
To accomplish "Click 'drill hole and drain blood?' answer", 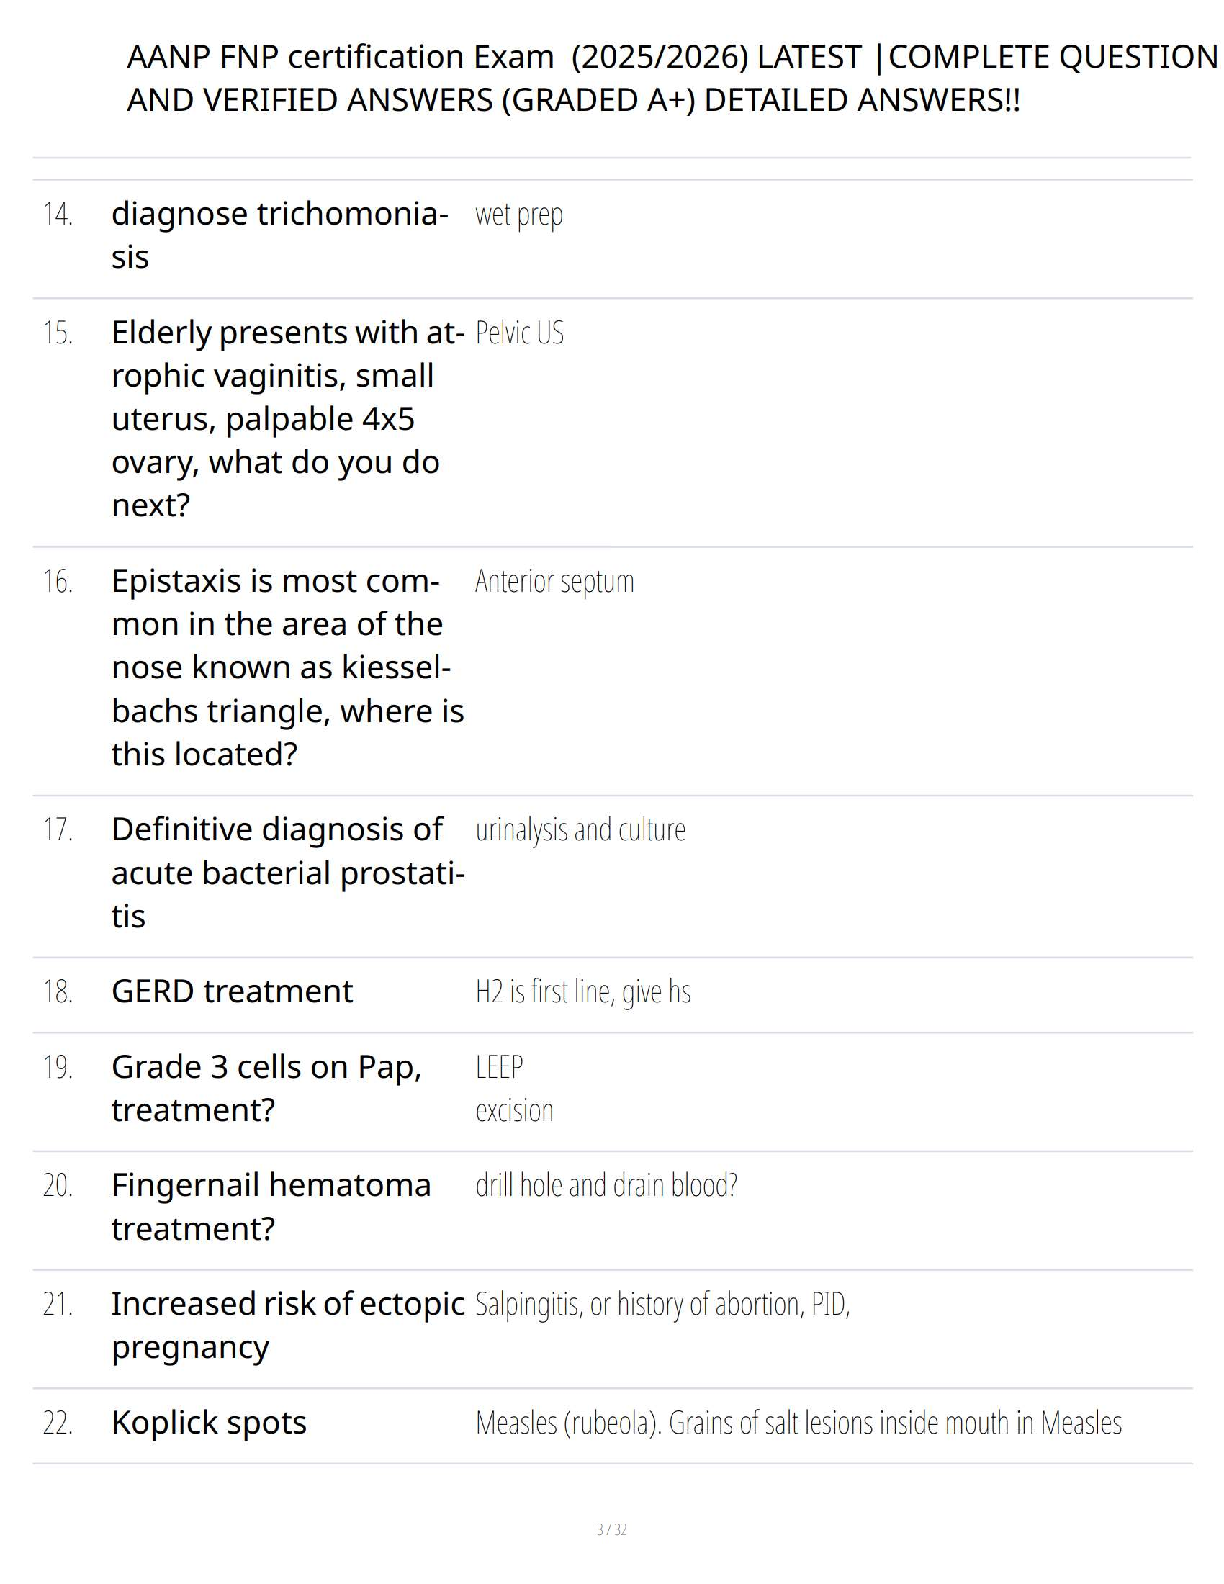I will pyautogui.click(x=606, y=1185).
